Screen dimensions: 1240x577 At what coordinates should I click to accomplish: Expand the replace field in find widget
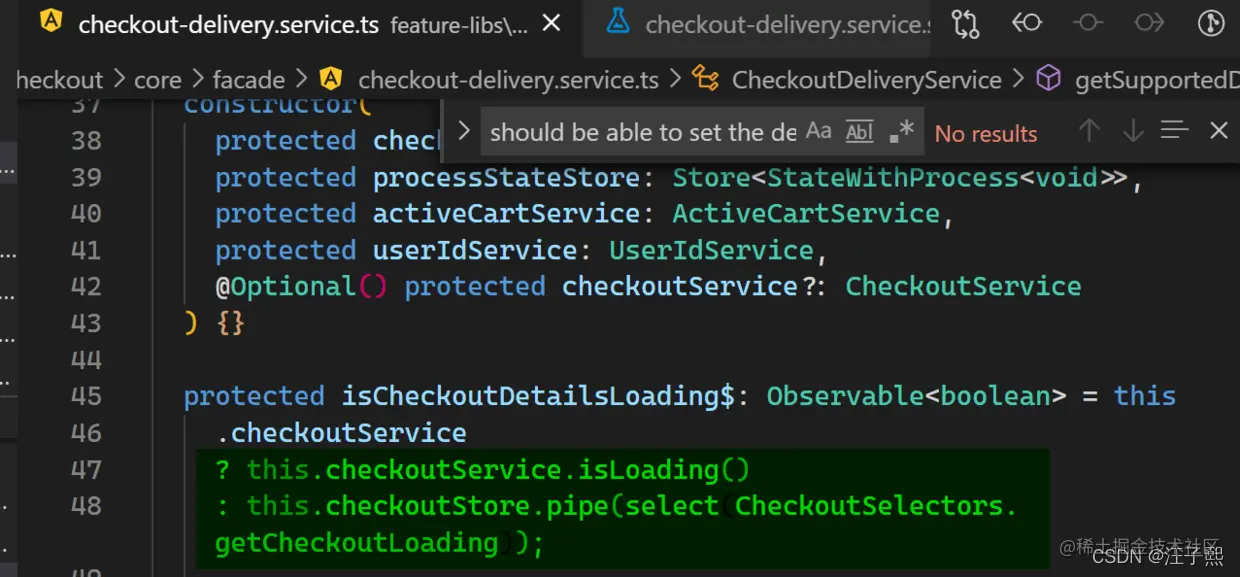coord(463,131)
